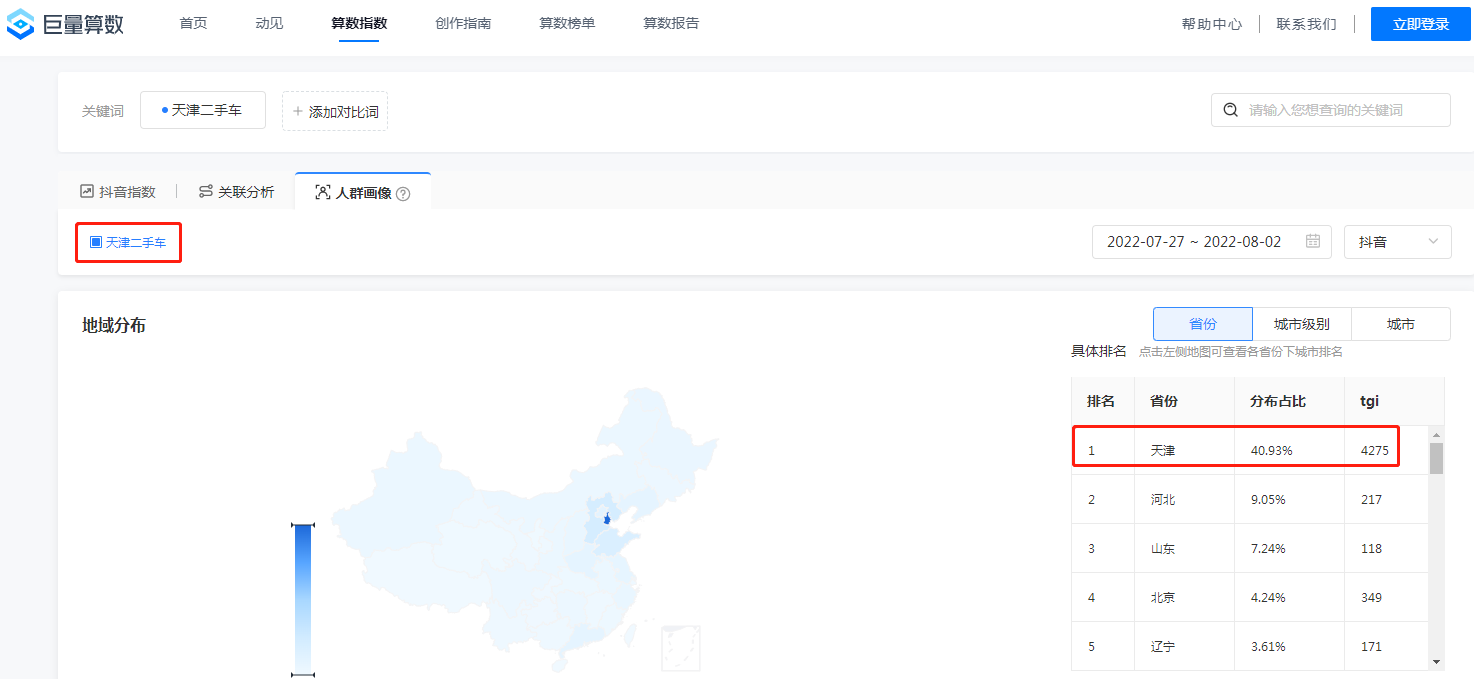Click the scrollbar down arrow in ranking table
The height and width of the screenshot is (679, 1474).
pos(1437,662)
